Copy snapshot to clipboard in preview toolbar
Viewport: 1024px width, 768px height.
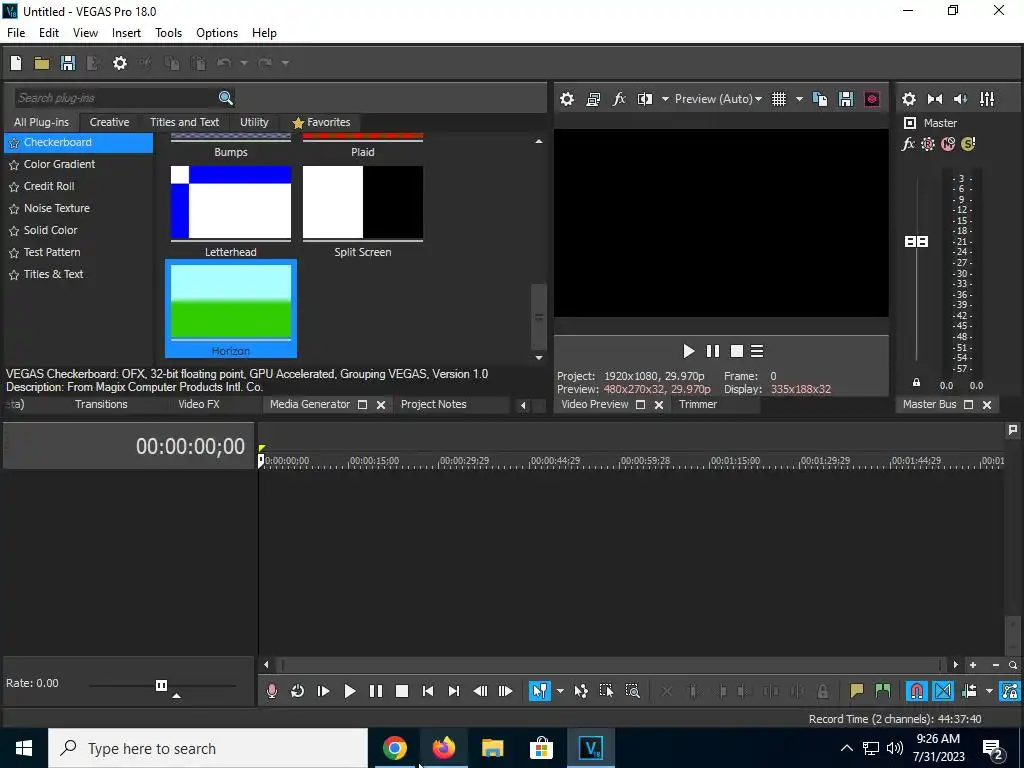(x=820, y=99)
